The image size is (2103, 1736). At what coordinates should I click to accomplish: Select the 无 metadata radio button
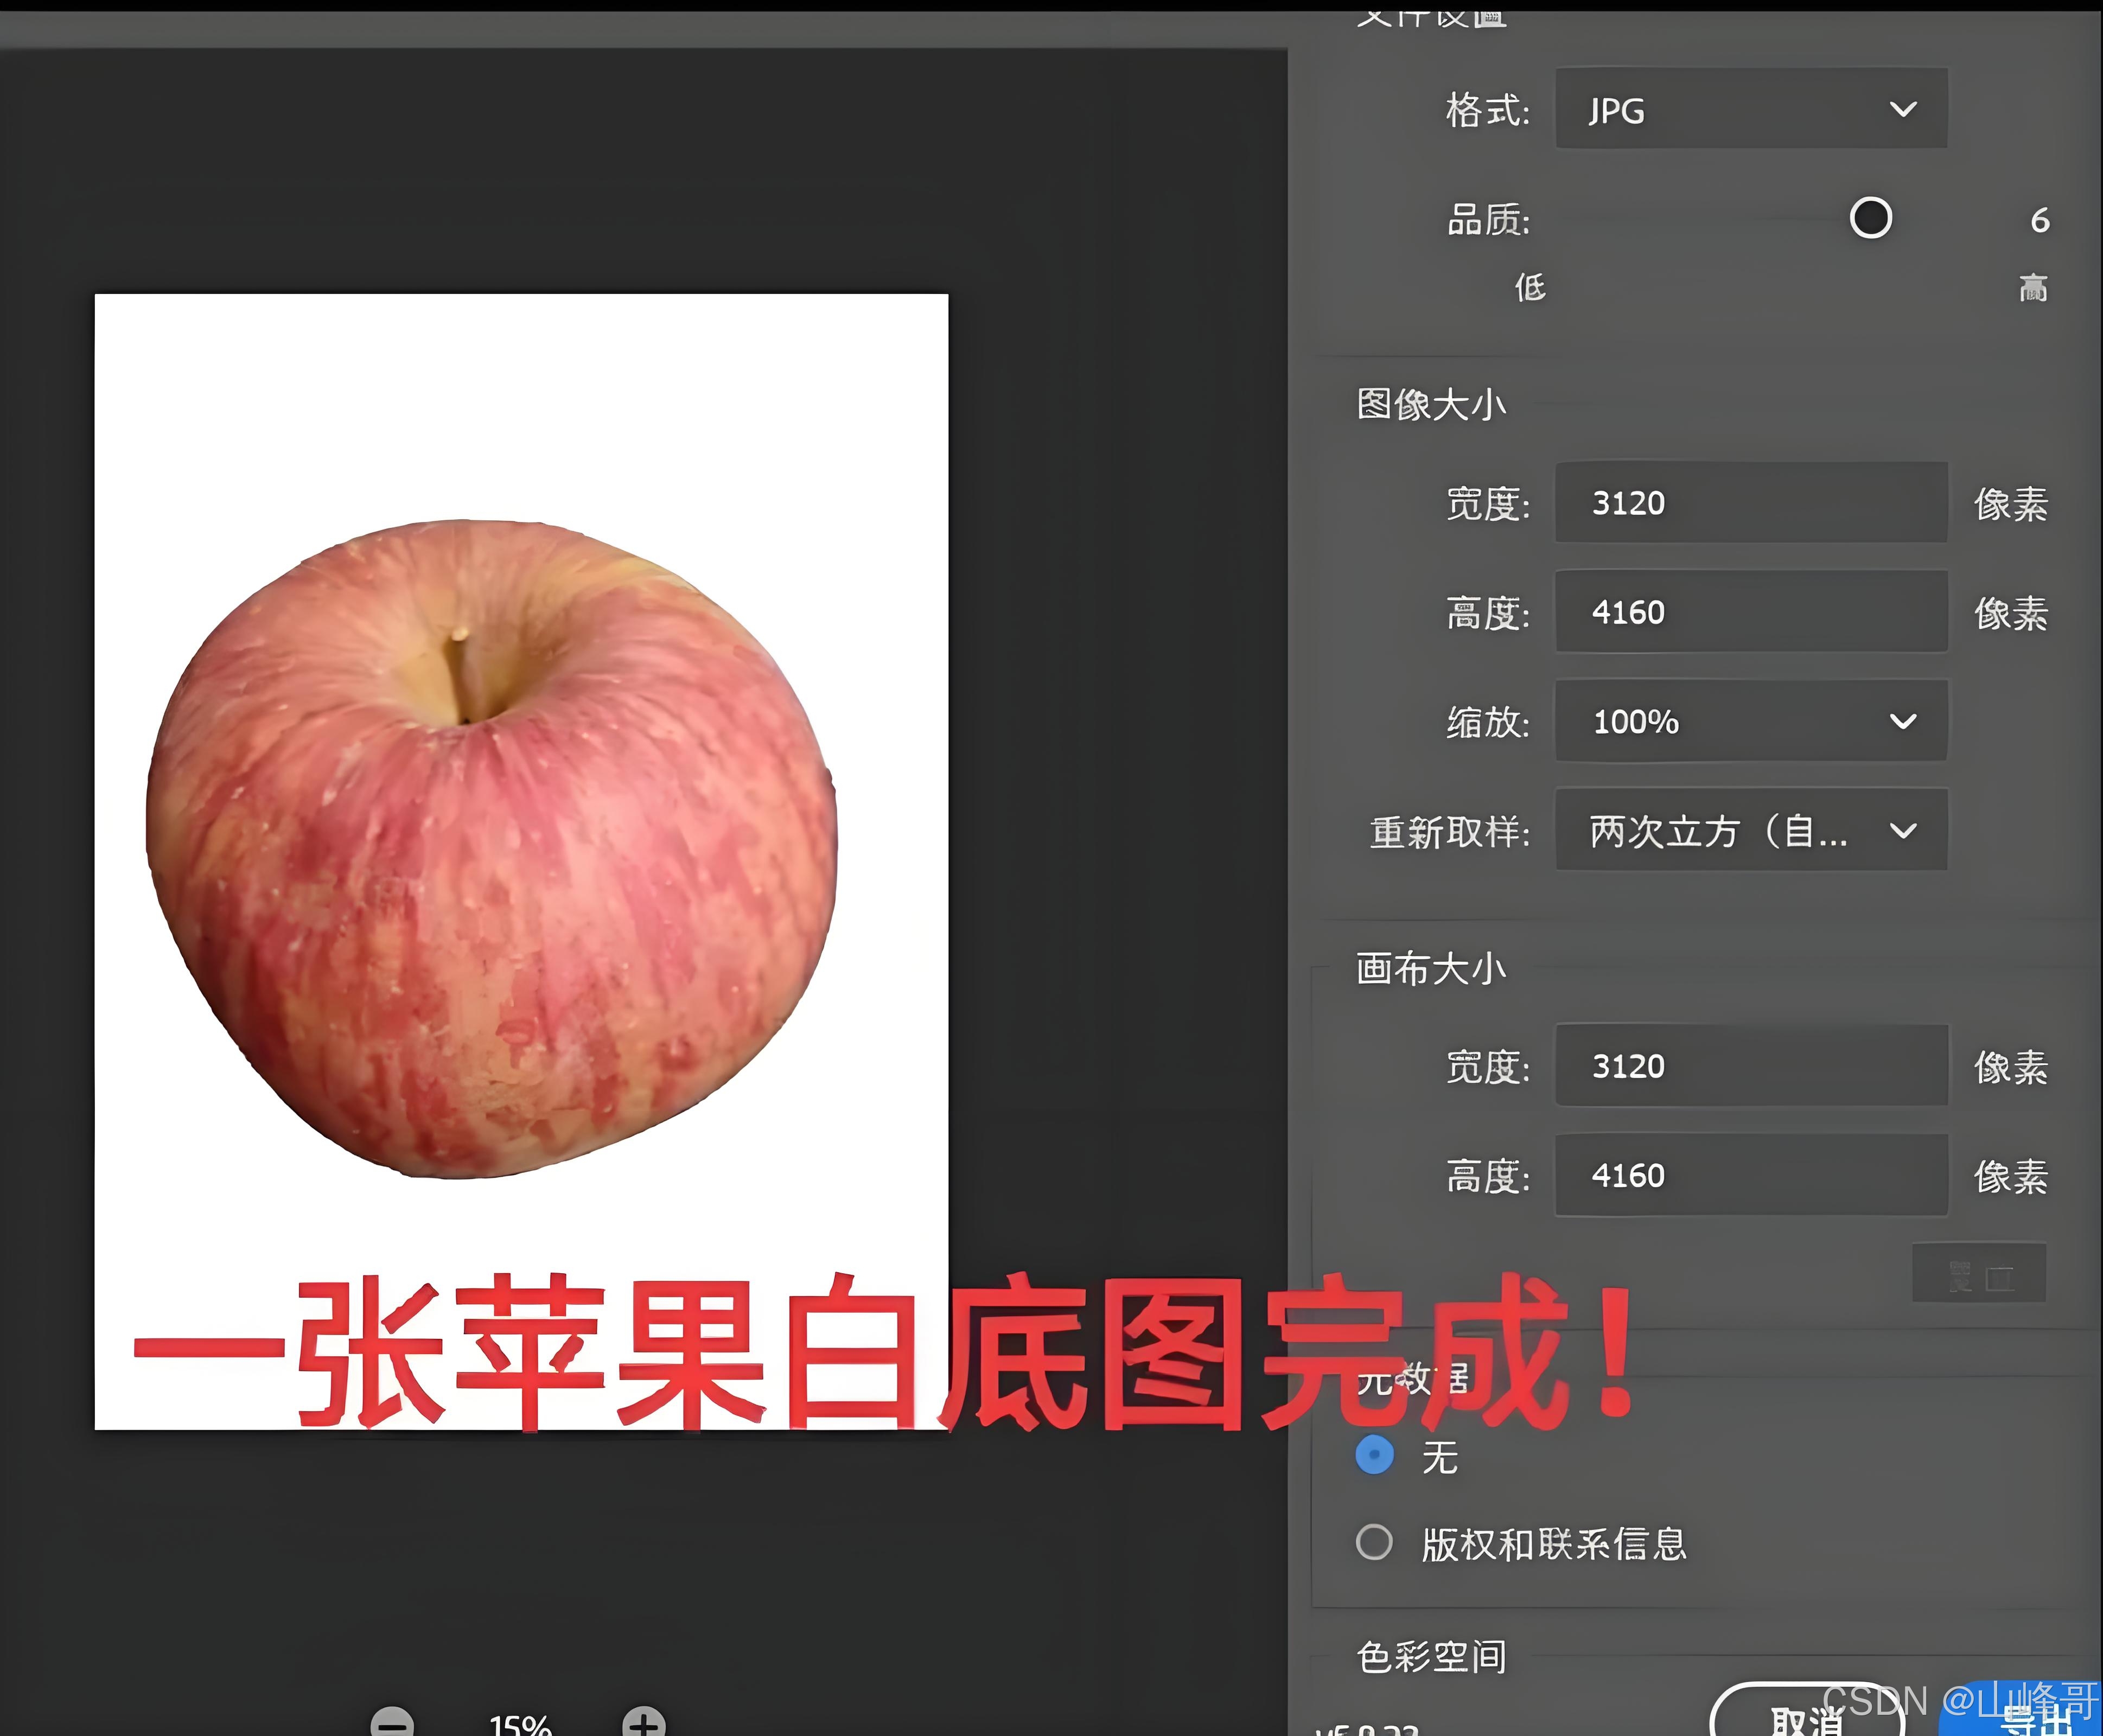click(1374, 1454)
